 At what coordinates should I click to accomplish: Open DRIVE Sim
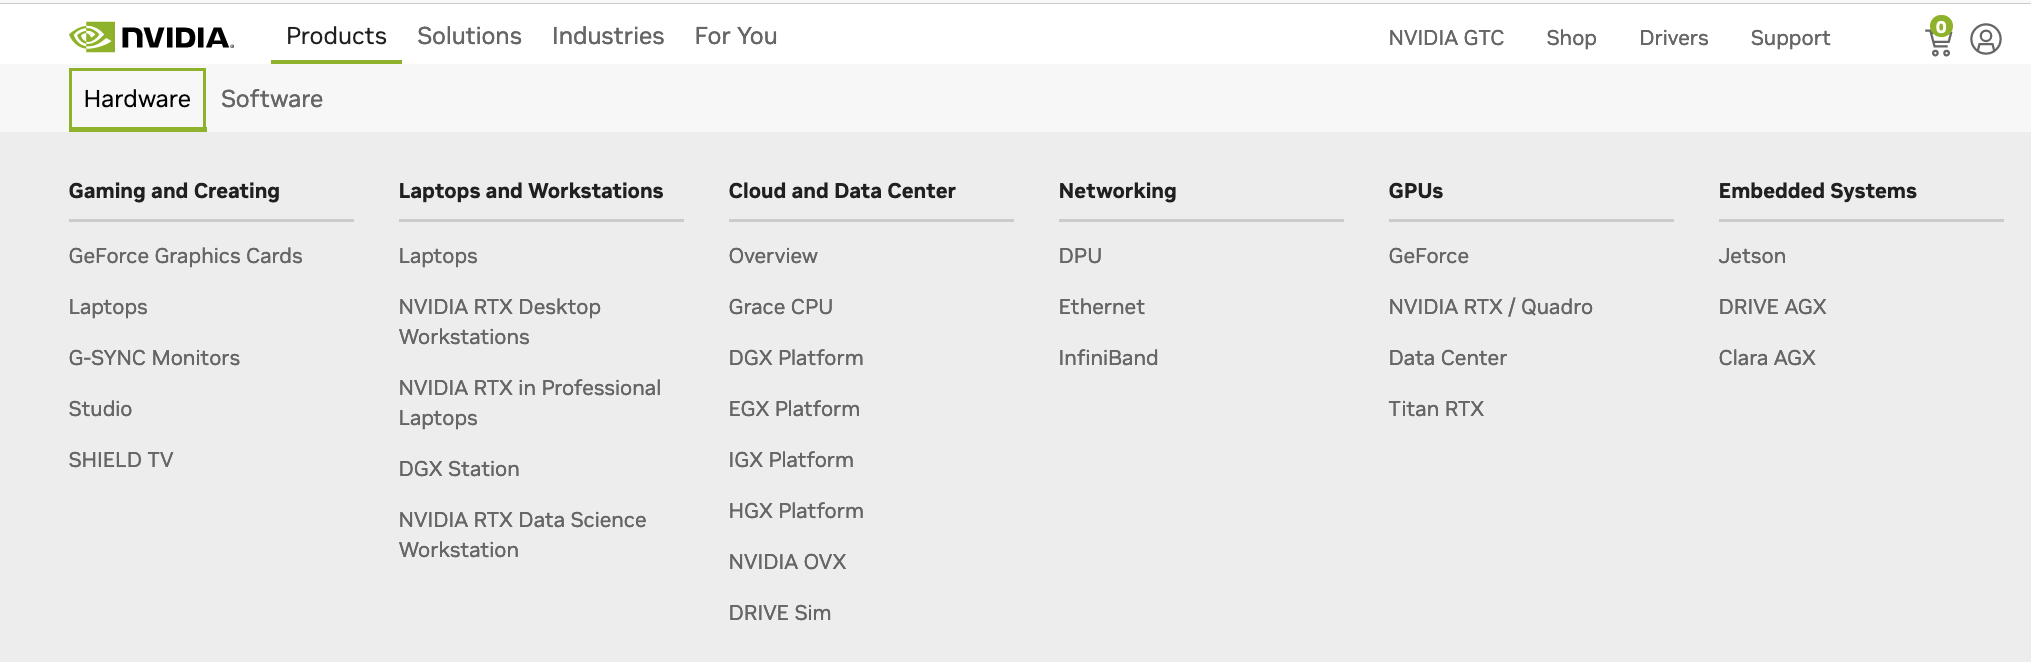coord(780,613)
